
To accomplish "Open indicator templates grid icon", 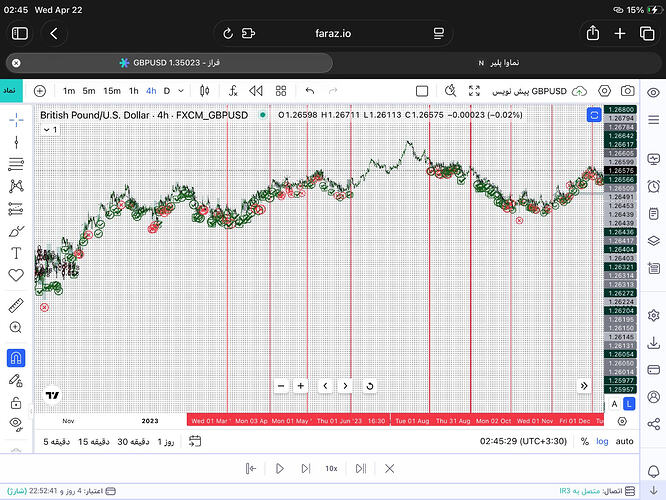I will (x=281, y=91).
